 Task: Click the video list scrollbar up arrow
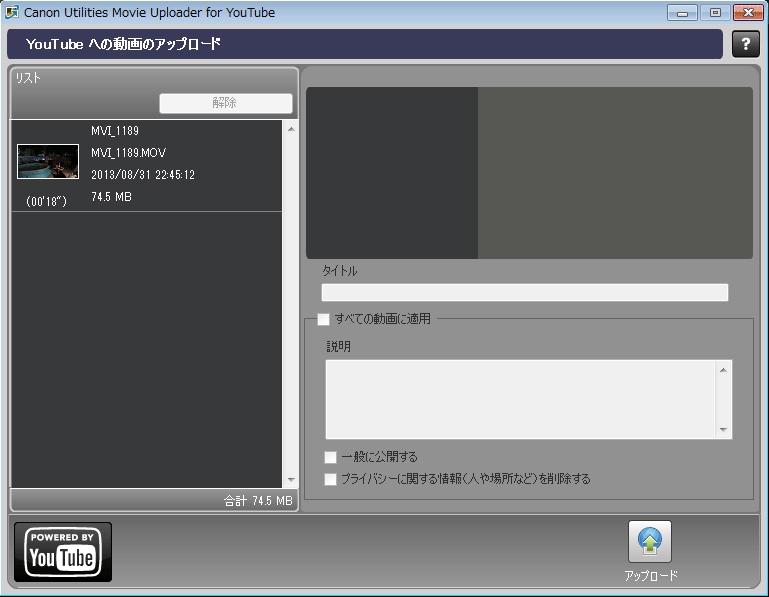point(291,129)
